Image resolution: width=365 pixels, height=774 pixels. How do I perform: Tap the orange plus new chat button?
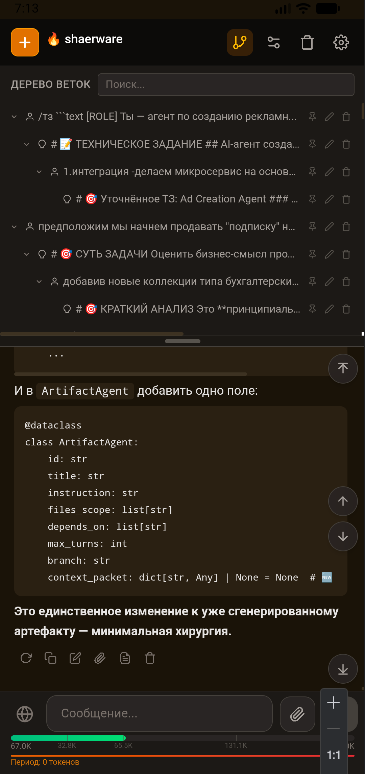click(25, 42)
